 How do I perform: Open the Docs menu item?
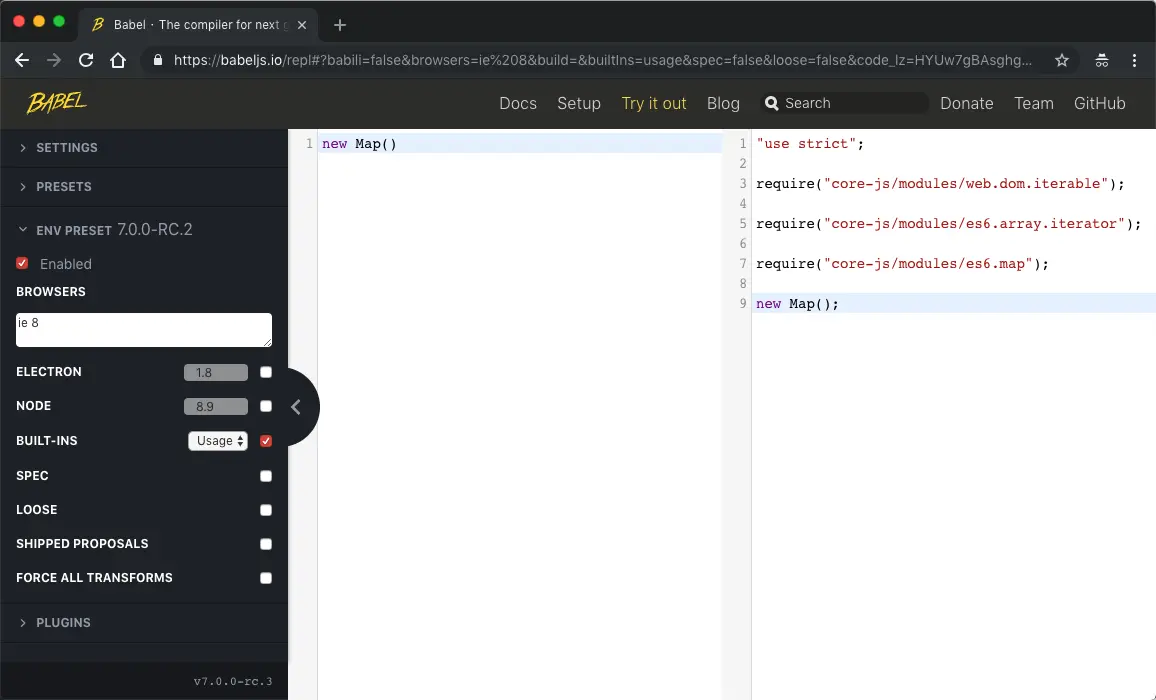coord(518,103)
